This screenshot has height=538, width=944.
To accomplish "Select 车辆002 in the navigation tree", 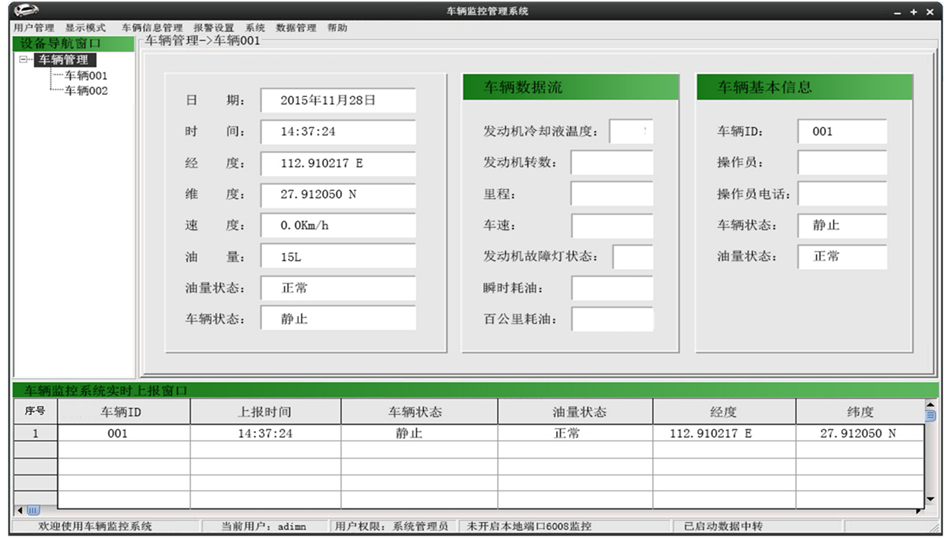I will coord(86,91).
